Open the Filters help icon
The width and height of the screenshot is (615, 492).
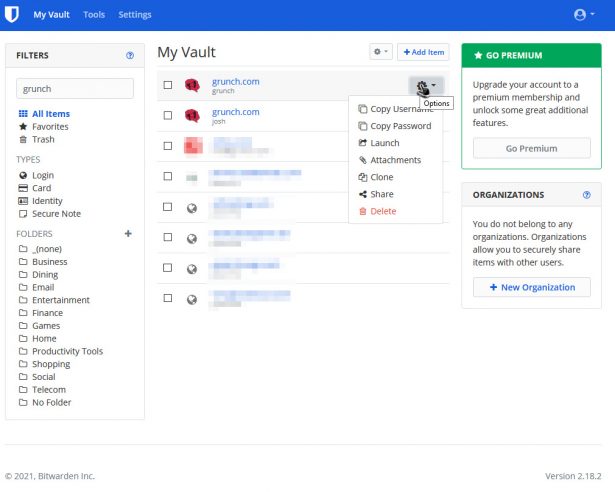[130, 55]
